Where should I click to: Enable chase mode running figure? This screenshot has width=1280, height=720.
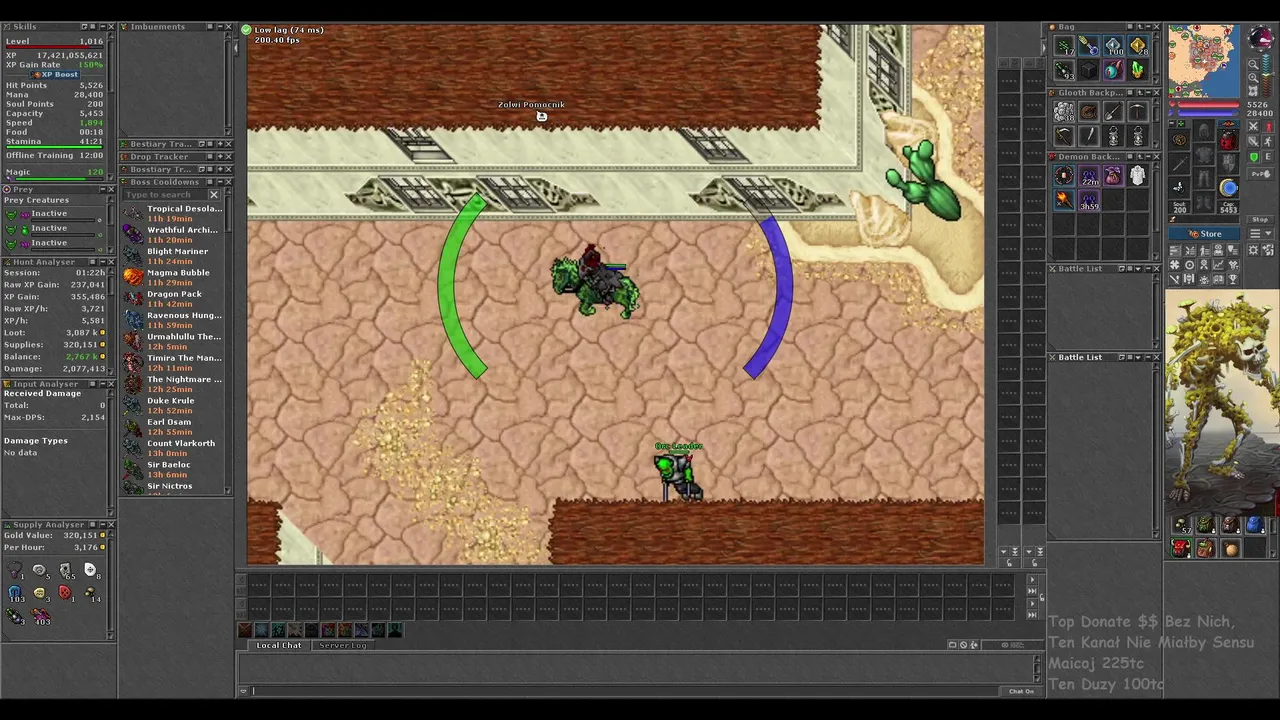(x=1268, y=141)
